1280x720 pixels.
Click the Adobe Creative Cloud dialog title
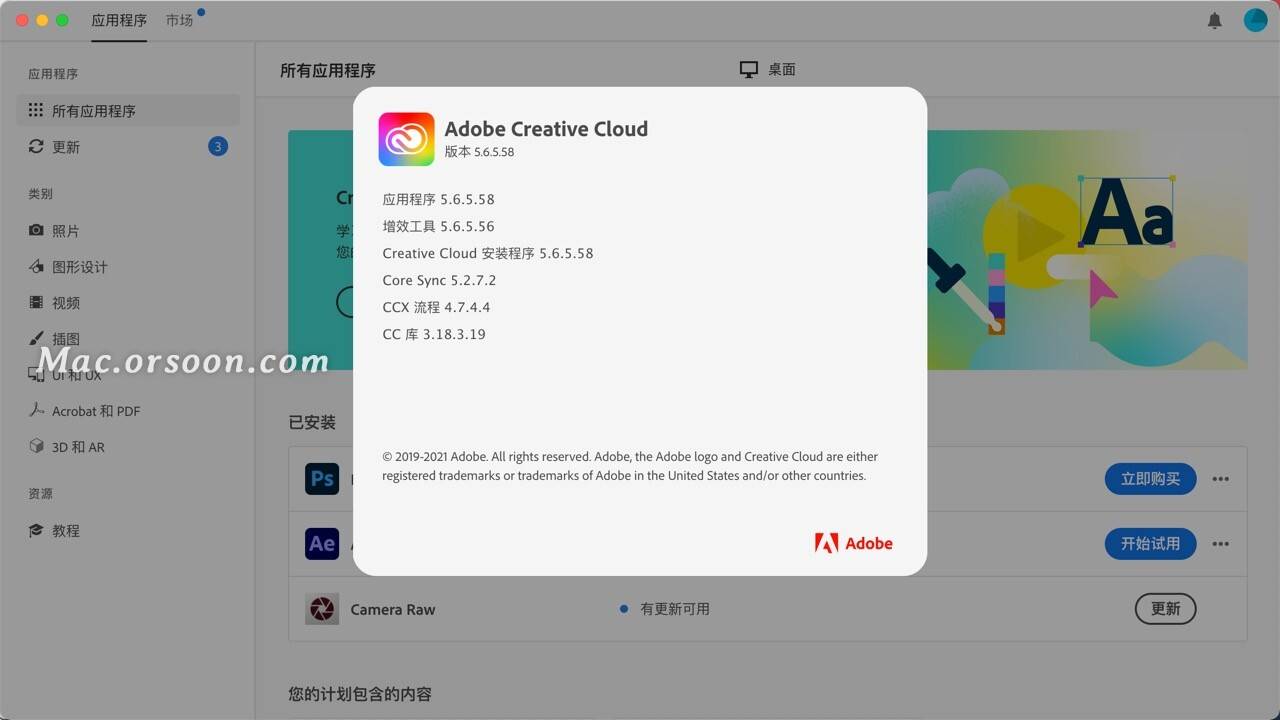546,128
